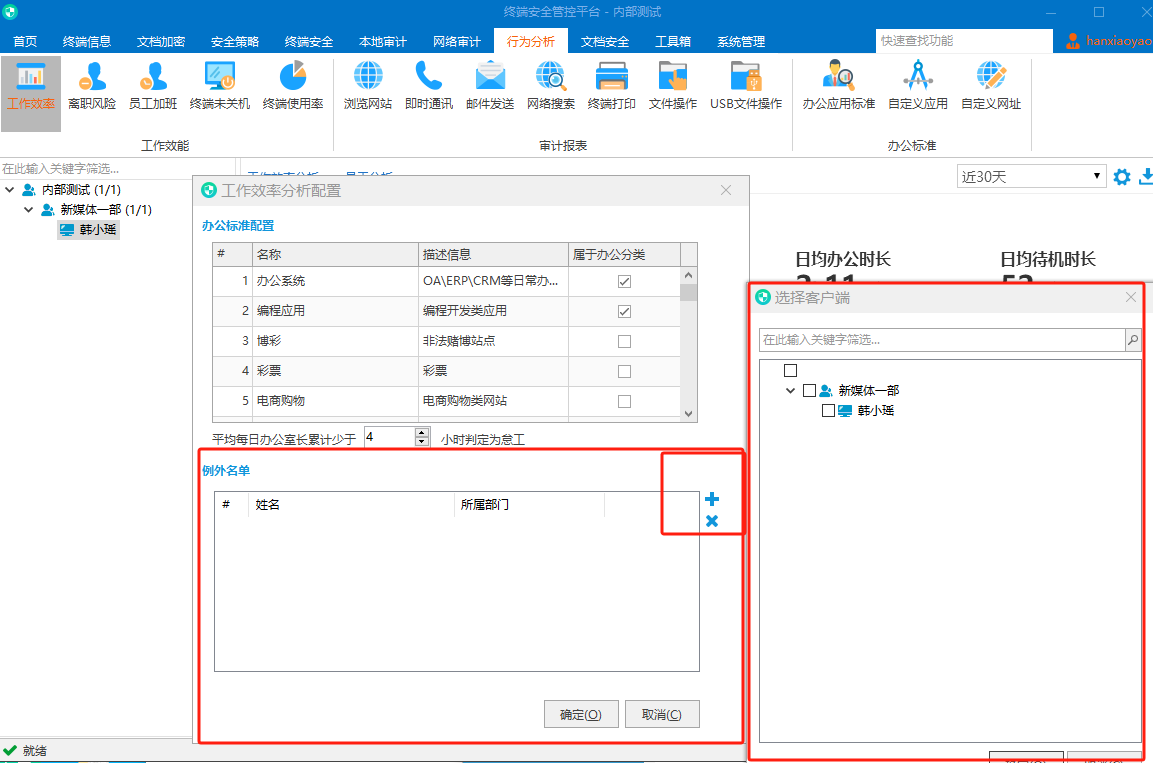The height and width of the screenshot is (763, 1153).
Task: Check 电商购物 office category checkbox
Action: coord(624,401)
